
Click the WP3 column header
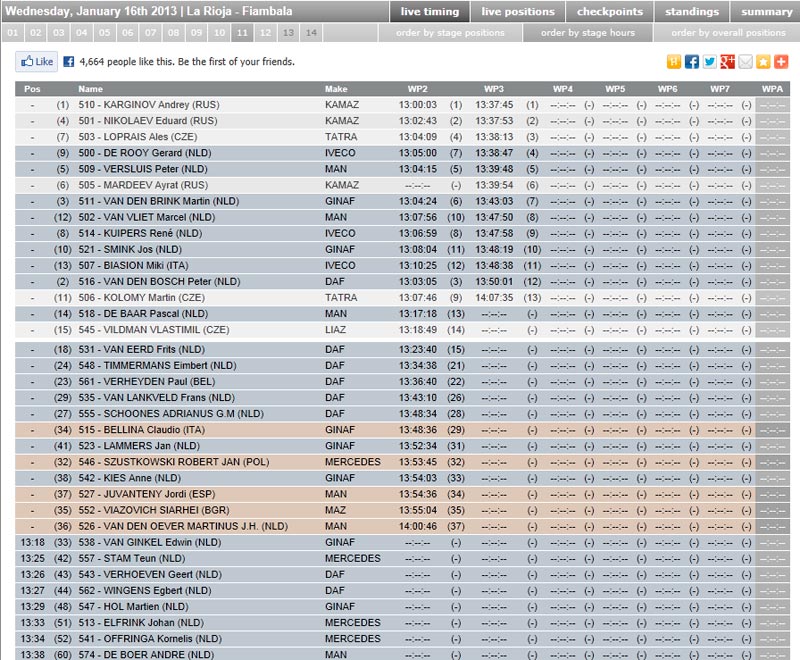[x=494, y=89]
